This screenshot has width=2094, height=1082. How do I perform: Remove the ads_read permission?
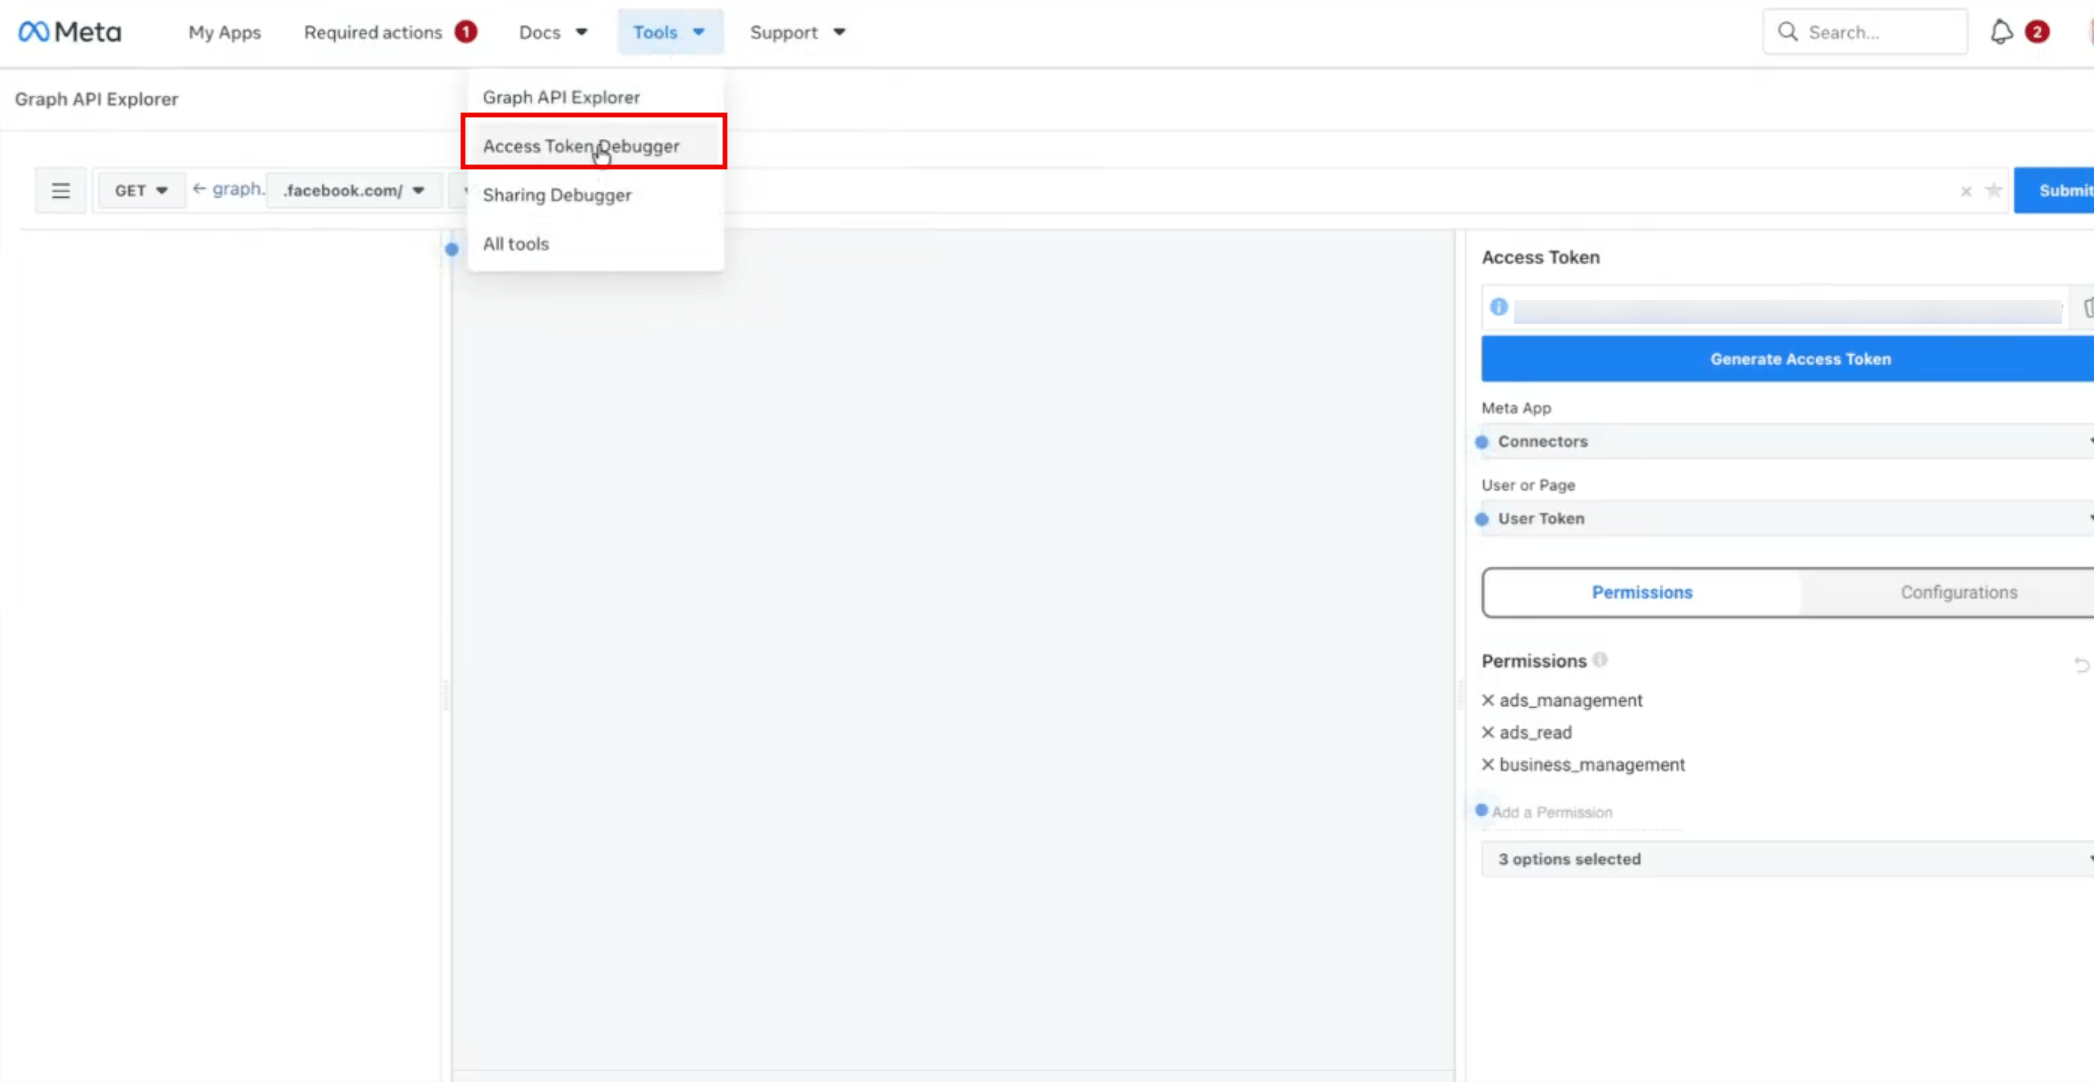tap(1488, 732)
